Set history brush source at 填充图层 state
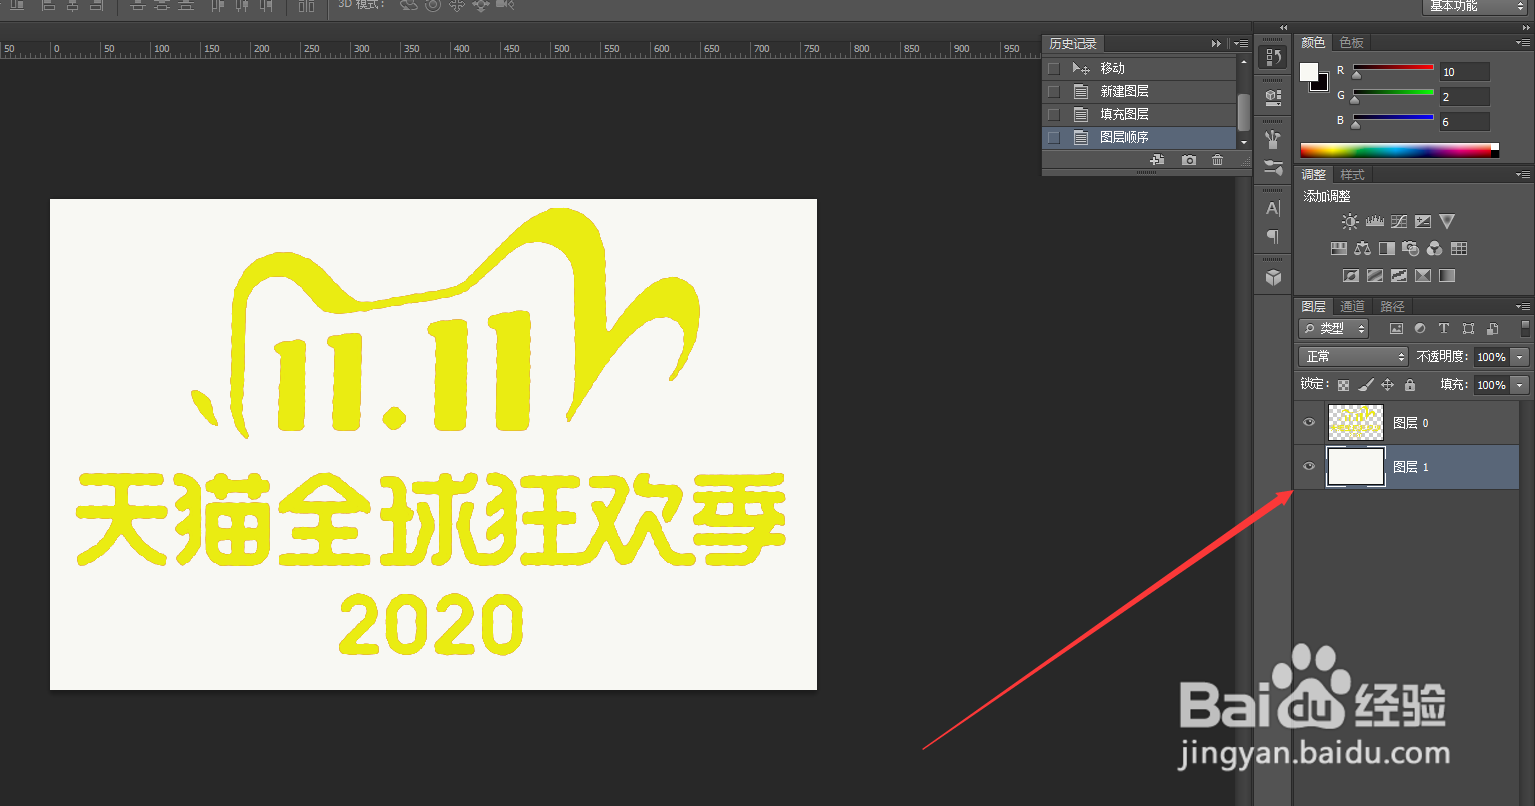Image resolution: width=1535 pixels, height=806 pixels. pyautogui.click(x=1053, y=114)
